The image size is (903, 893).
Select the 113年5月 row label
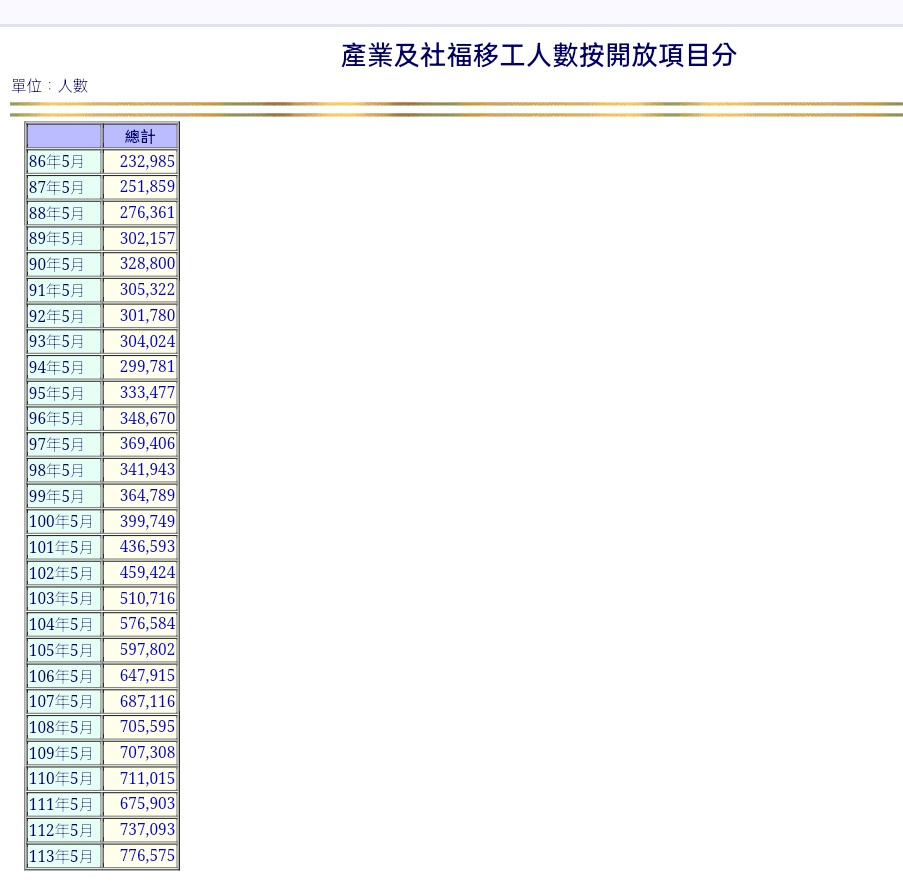pyautogui.click(x=61, y=857)
